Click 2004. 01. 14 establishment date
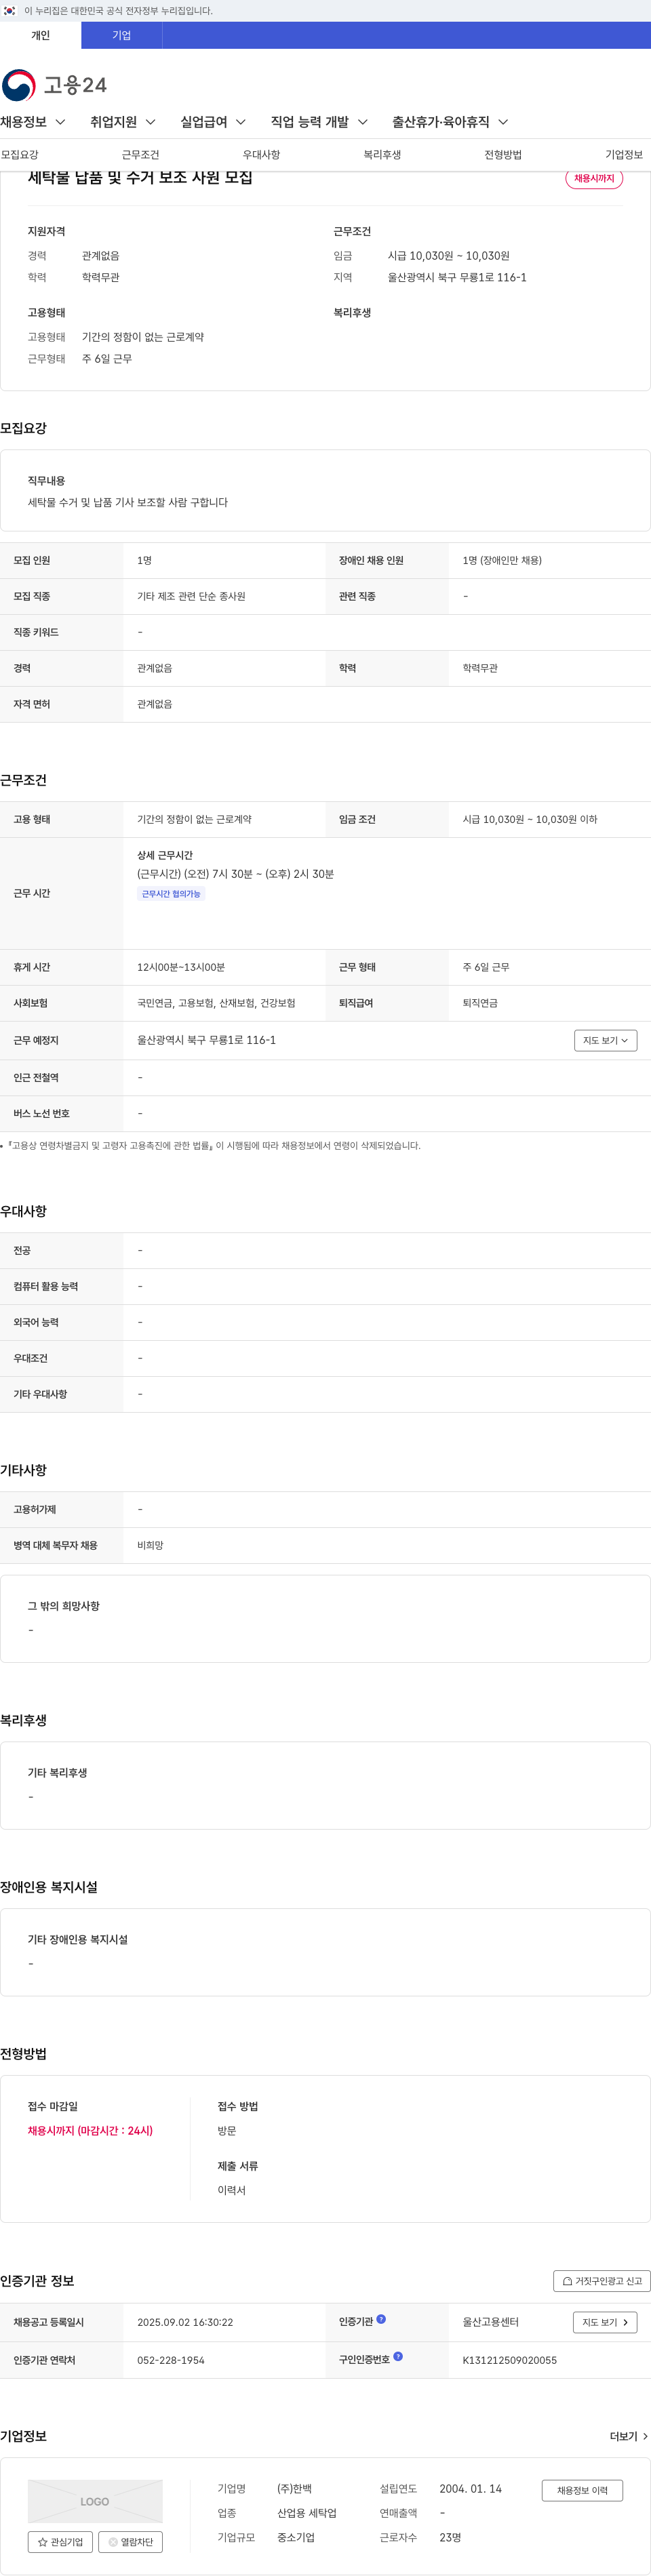 (471, 2489)
